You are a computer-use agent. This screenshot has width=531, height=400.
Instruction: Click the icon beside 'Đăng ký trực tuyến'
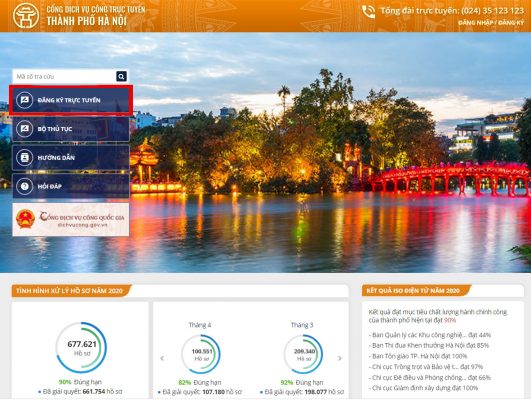point(25,100)
